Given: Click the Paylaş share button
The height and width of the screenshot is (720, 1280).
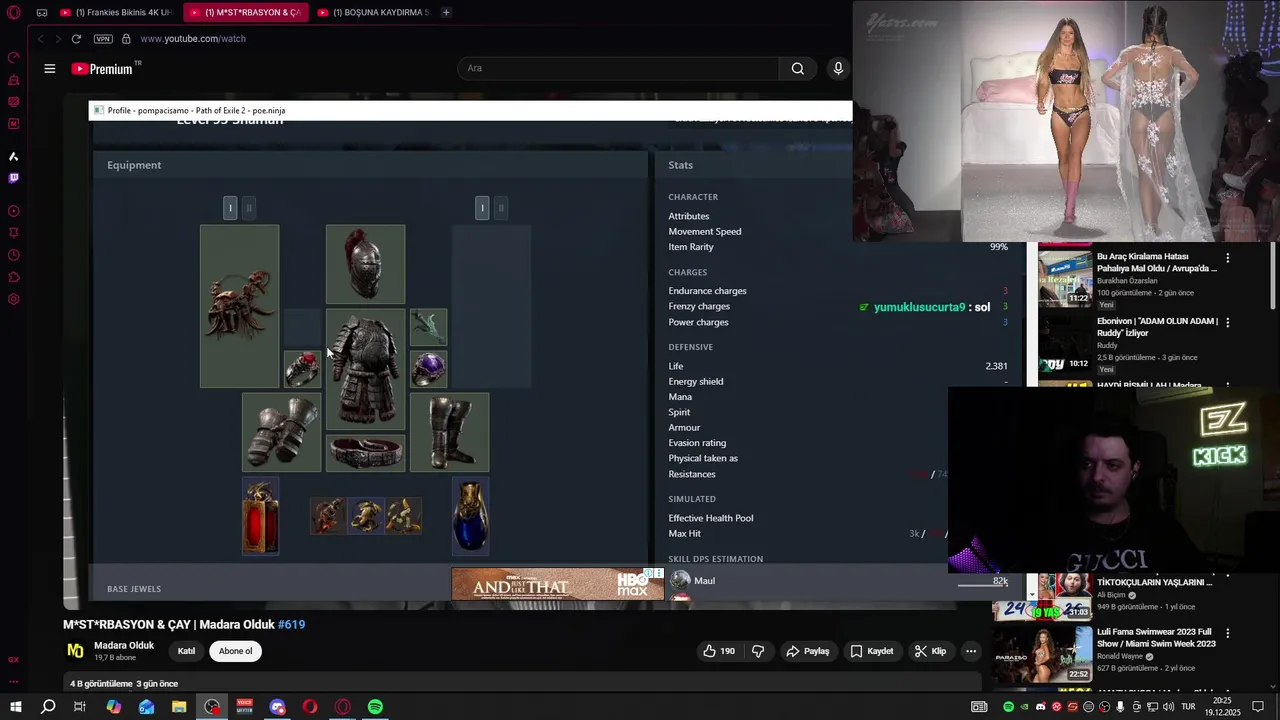Looking at the screenshot, I should coord(807,651).
